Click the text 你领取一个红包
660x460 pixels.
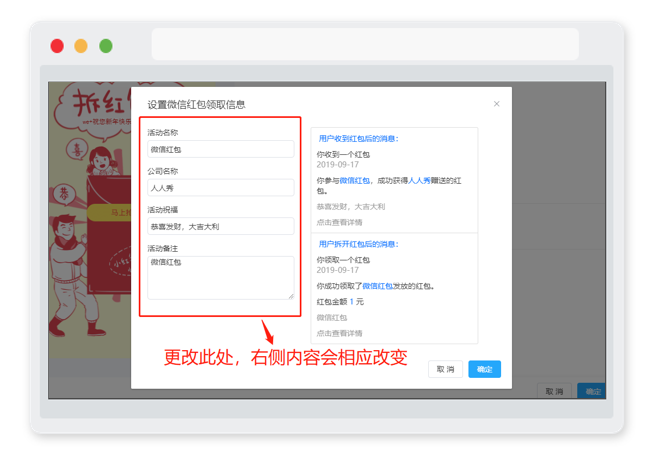343,260
